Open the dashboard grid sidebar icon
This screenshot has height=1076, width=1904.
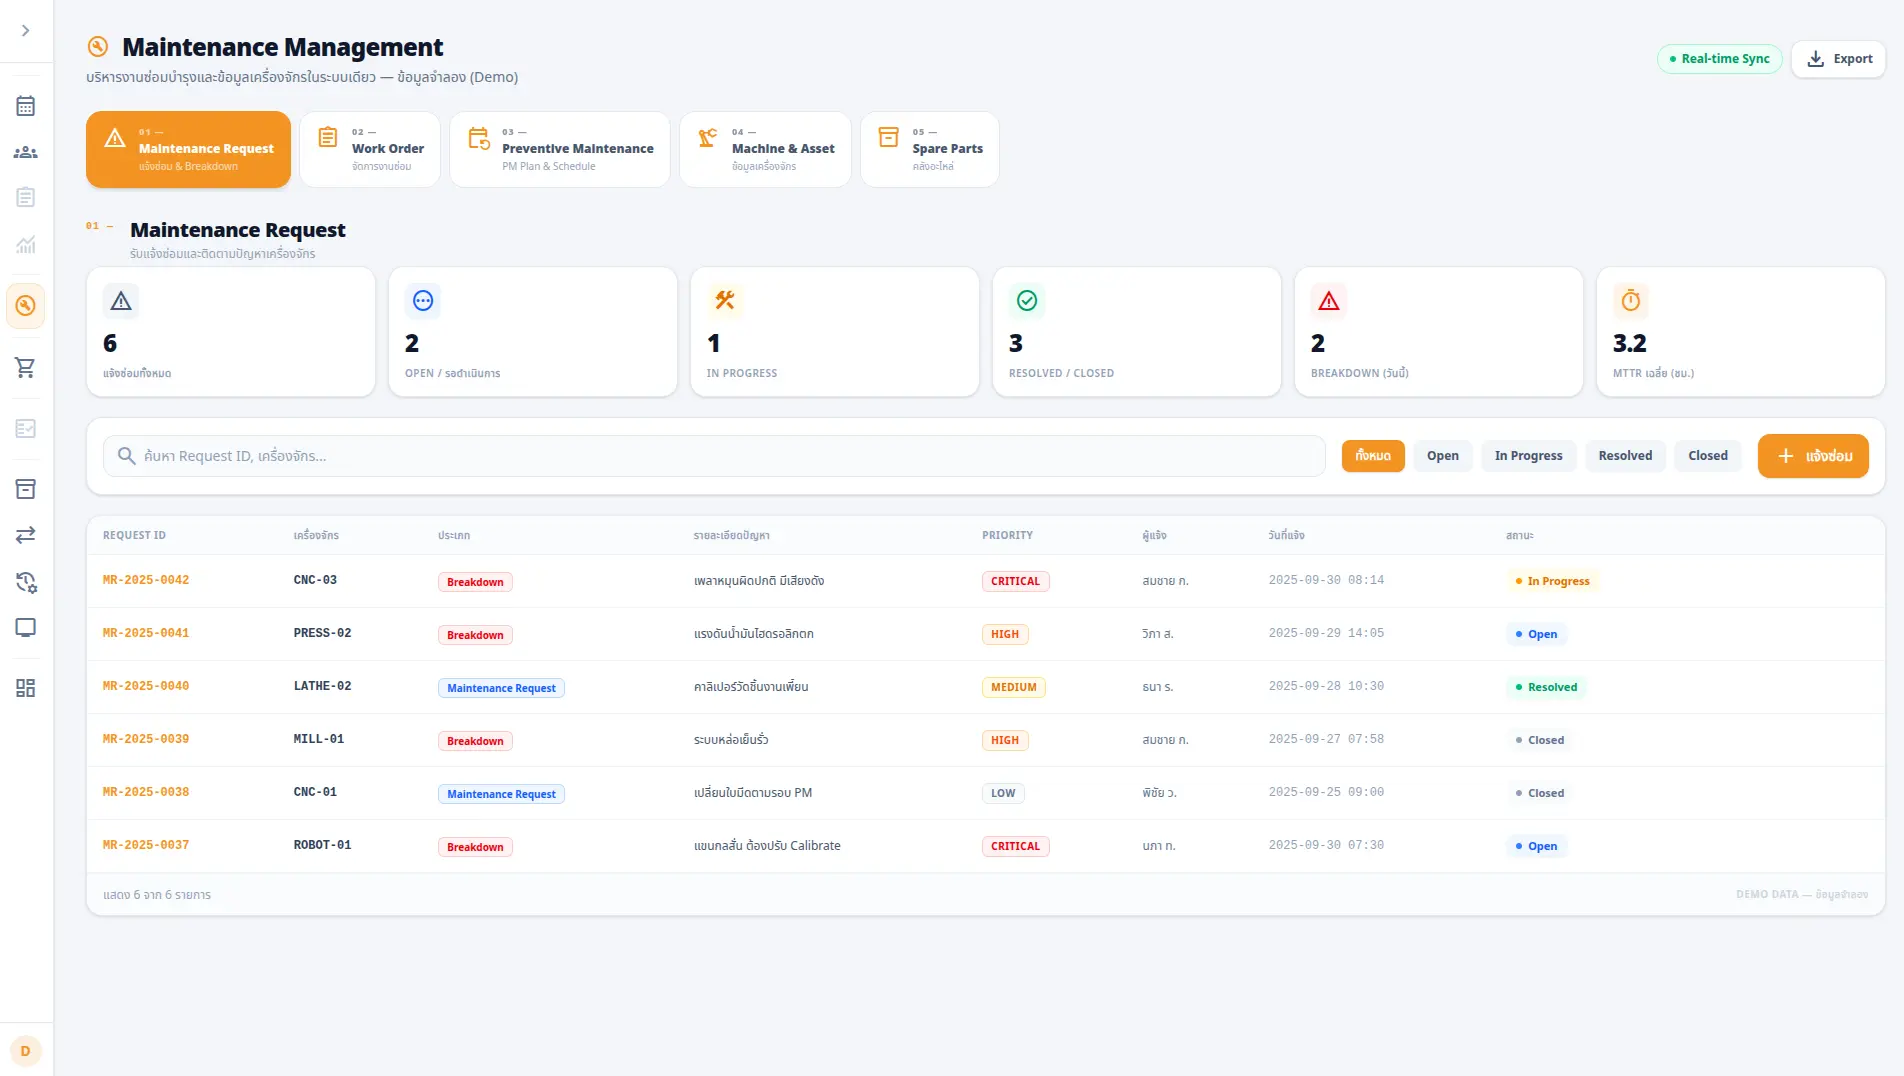tap(26, 688)
